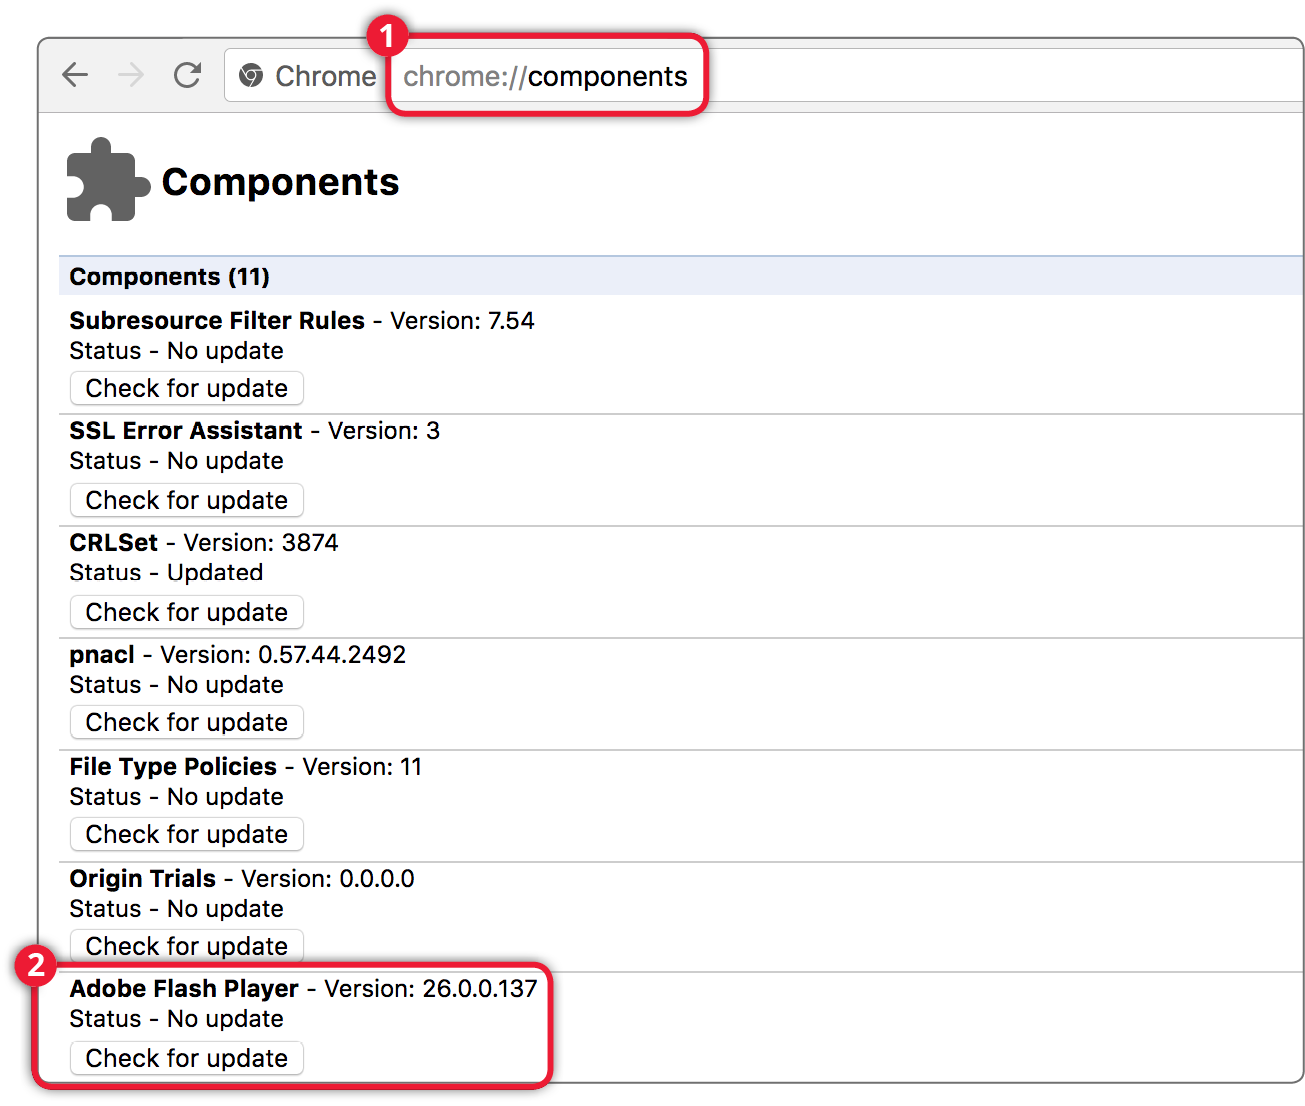Select the "File Type Policies" component name
1305x1106 pixels.
pyautogui.click(x=173, y=767)
